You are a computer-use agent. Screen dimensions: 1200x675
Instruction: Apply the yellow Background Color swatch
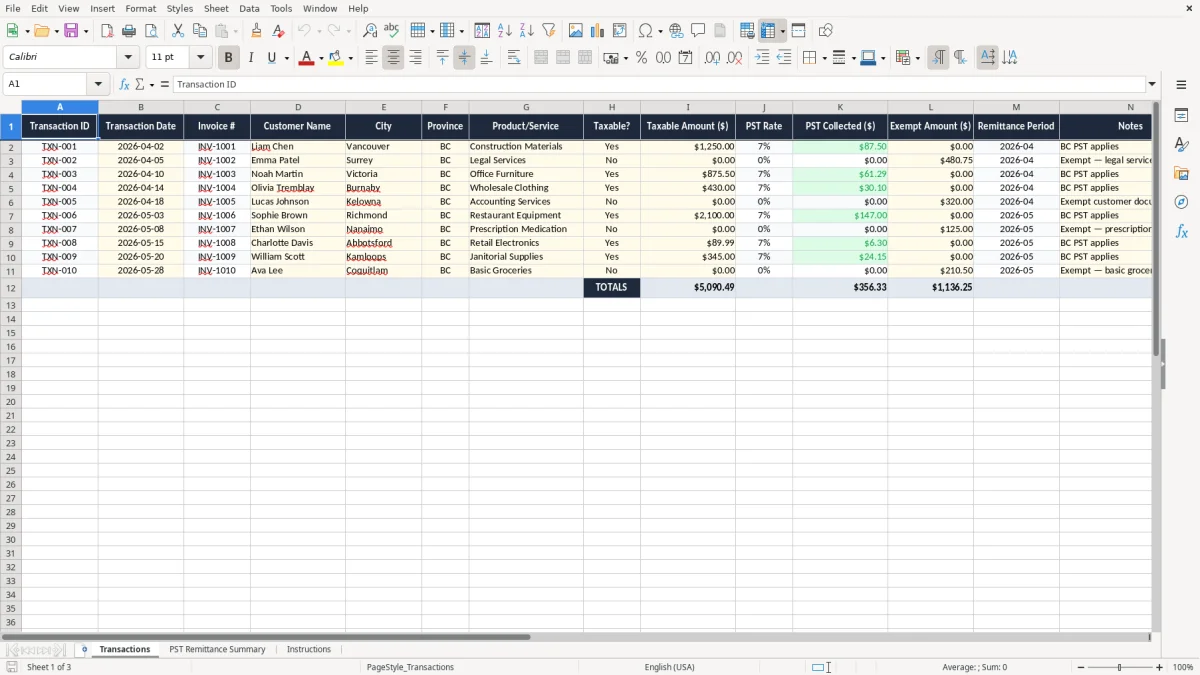(x=335, y=58)
